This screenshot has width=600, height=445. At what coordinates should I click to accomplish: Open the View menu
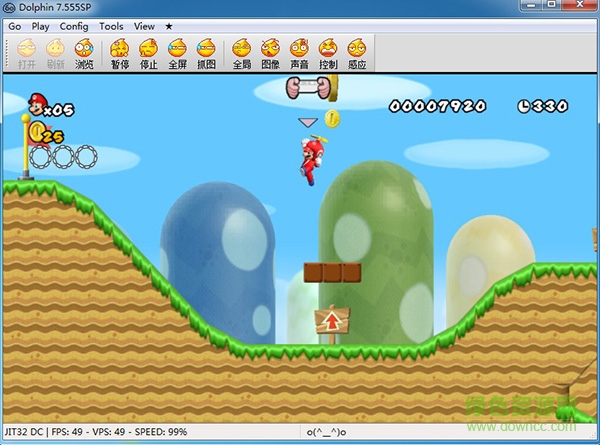144,26
